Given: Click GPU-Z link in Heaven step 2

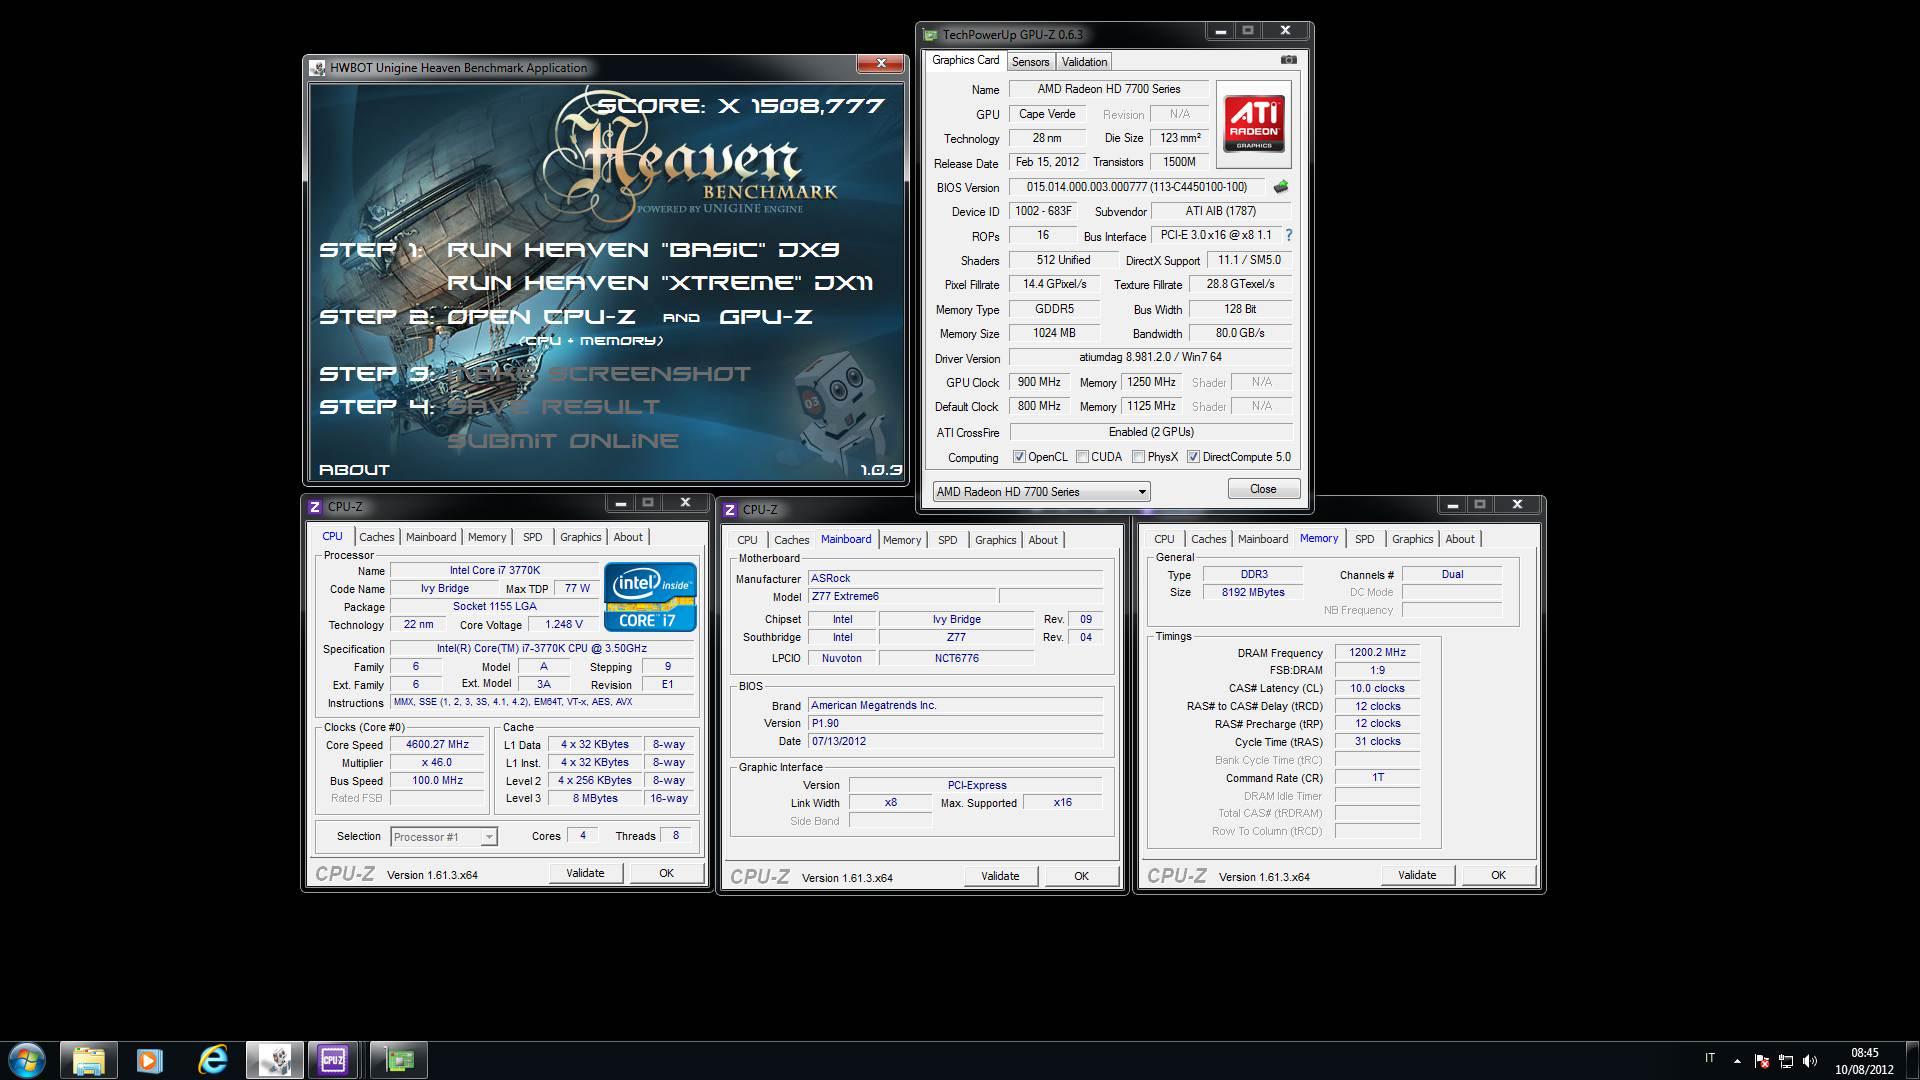Looking at the screenshot, I should click(766, 317).
